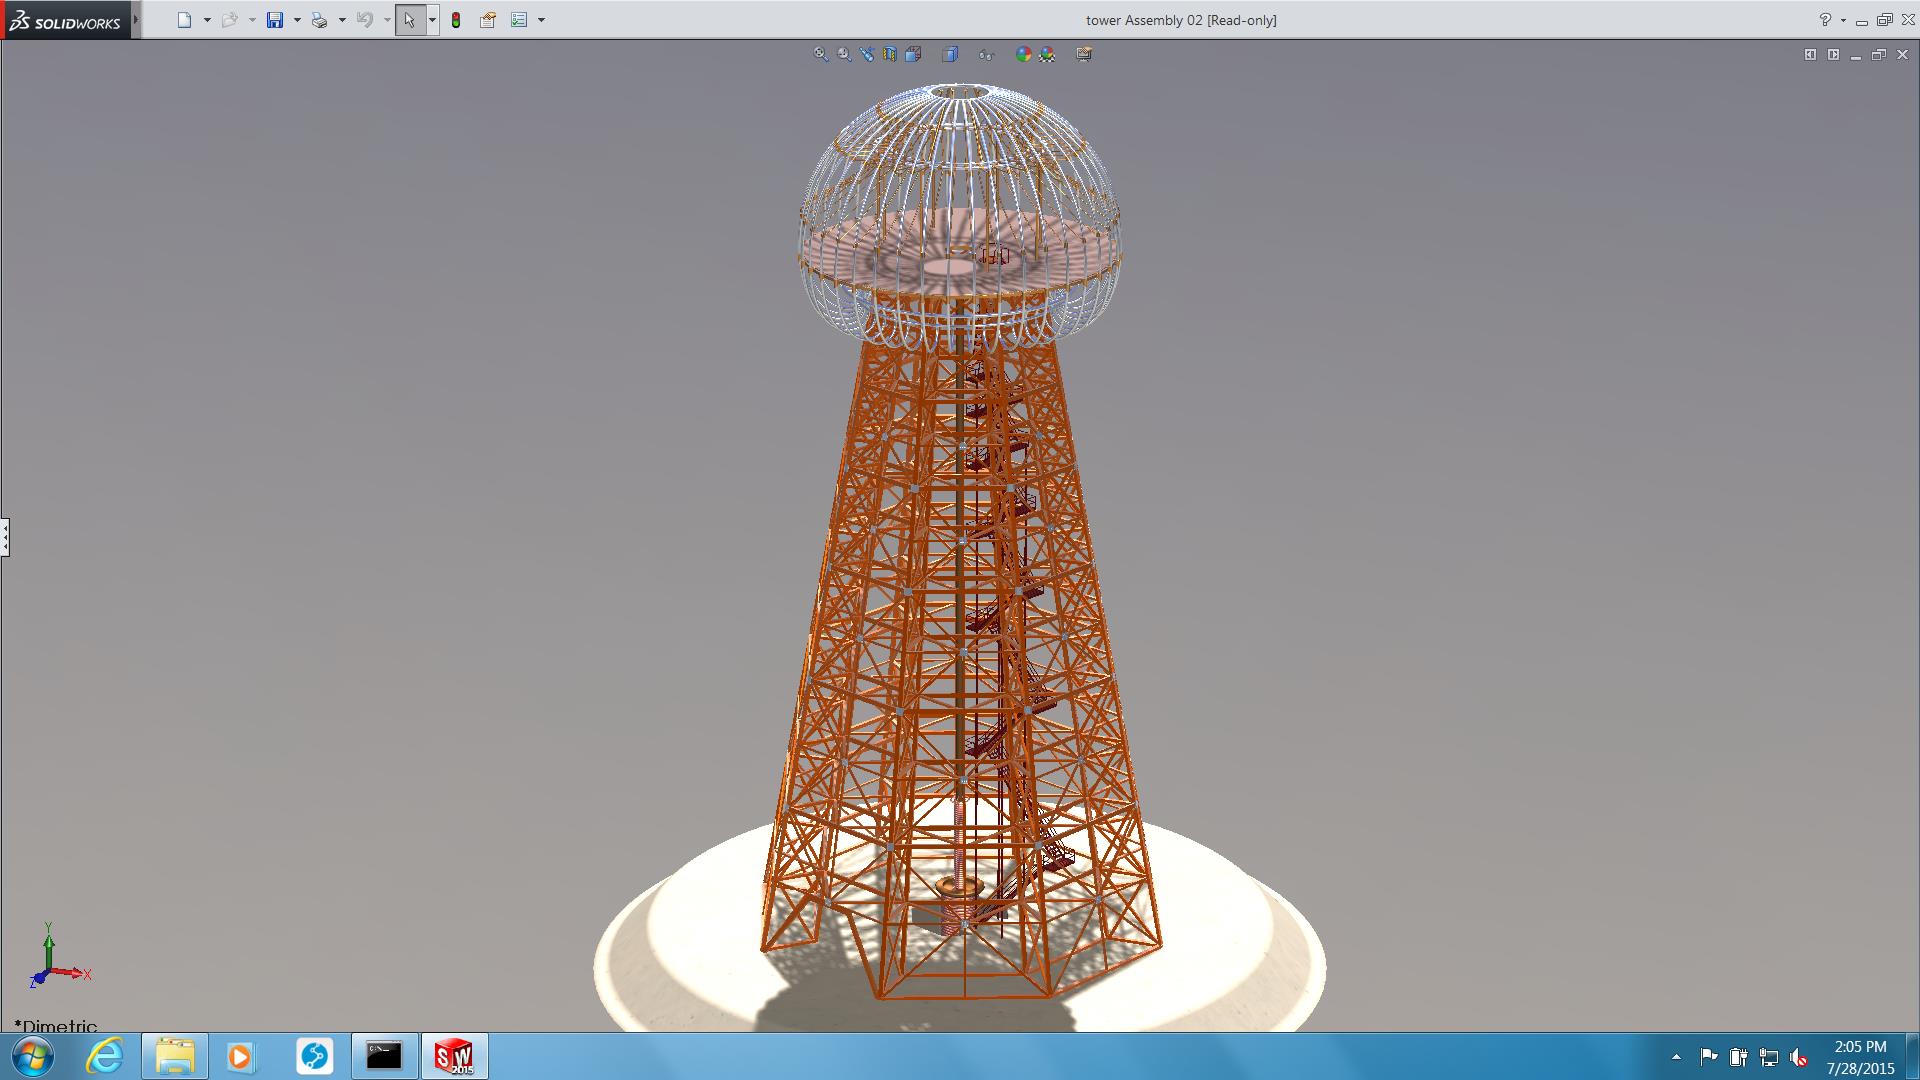
Task: Click Zoom to Fit magnifier icon
Action: 821,55
